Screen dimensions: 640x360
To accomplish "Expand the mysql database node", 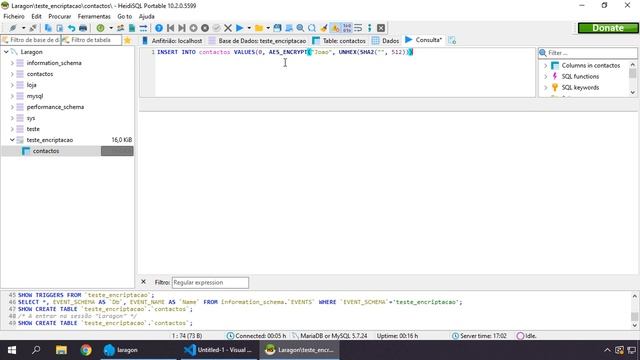I will click(x=12, y=96).
